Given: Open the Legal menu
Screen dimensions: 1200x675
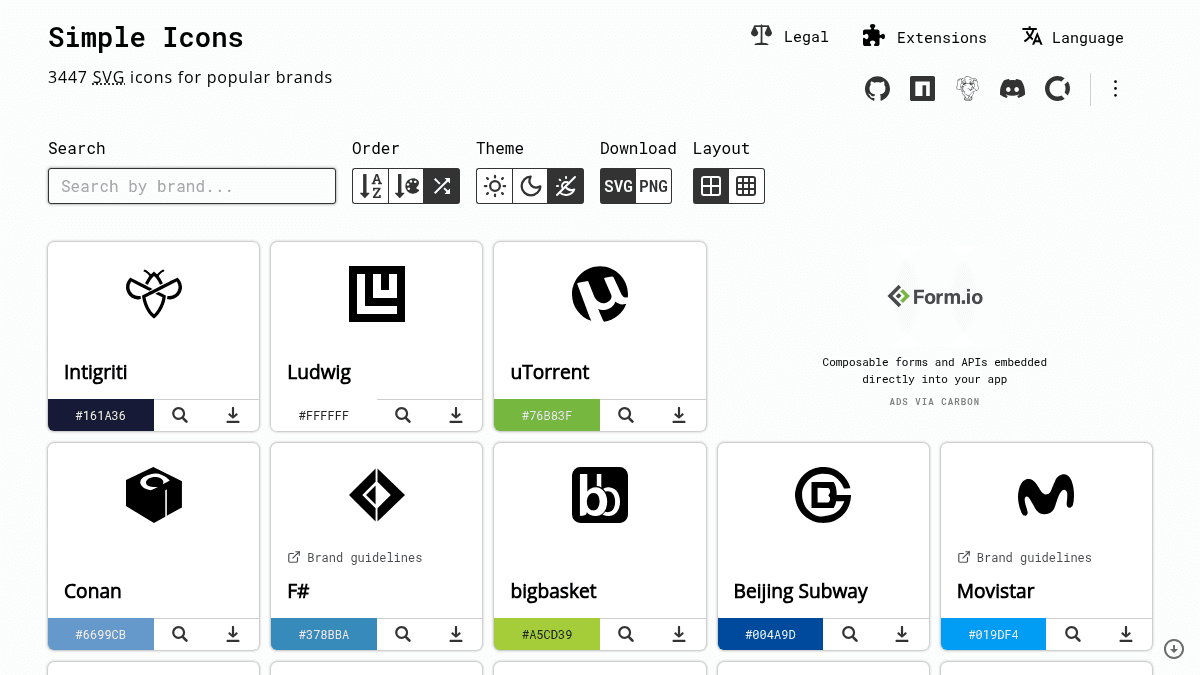Looking at the screenshot, I should point(790,37).
